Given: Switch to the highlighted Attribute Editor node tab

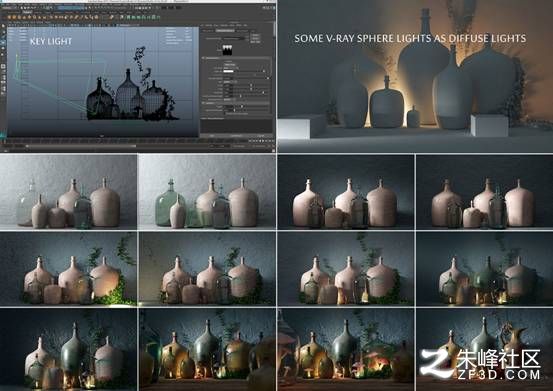Looking at the screenshot, I should pyautogui.click(x=225, y=31).
